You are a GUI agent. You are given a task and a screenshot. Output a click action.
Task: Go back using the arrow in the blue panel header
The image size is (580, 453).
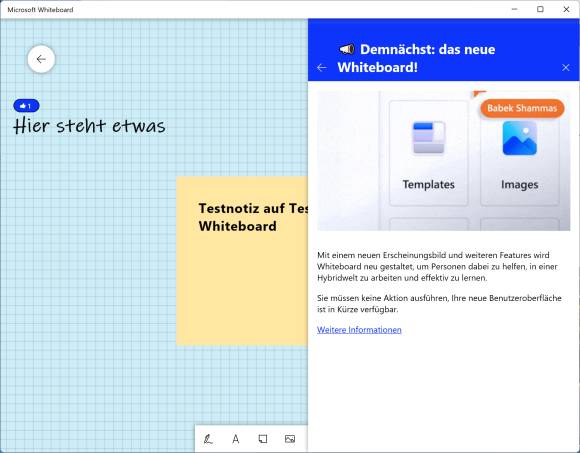click(x=322, y=67)
